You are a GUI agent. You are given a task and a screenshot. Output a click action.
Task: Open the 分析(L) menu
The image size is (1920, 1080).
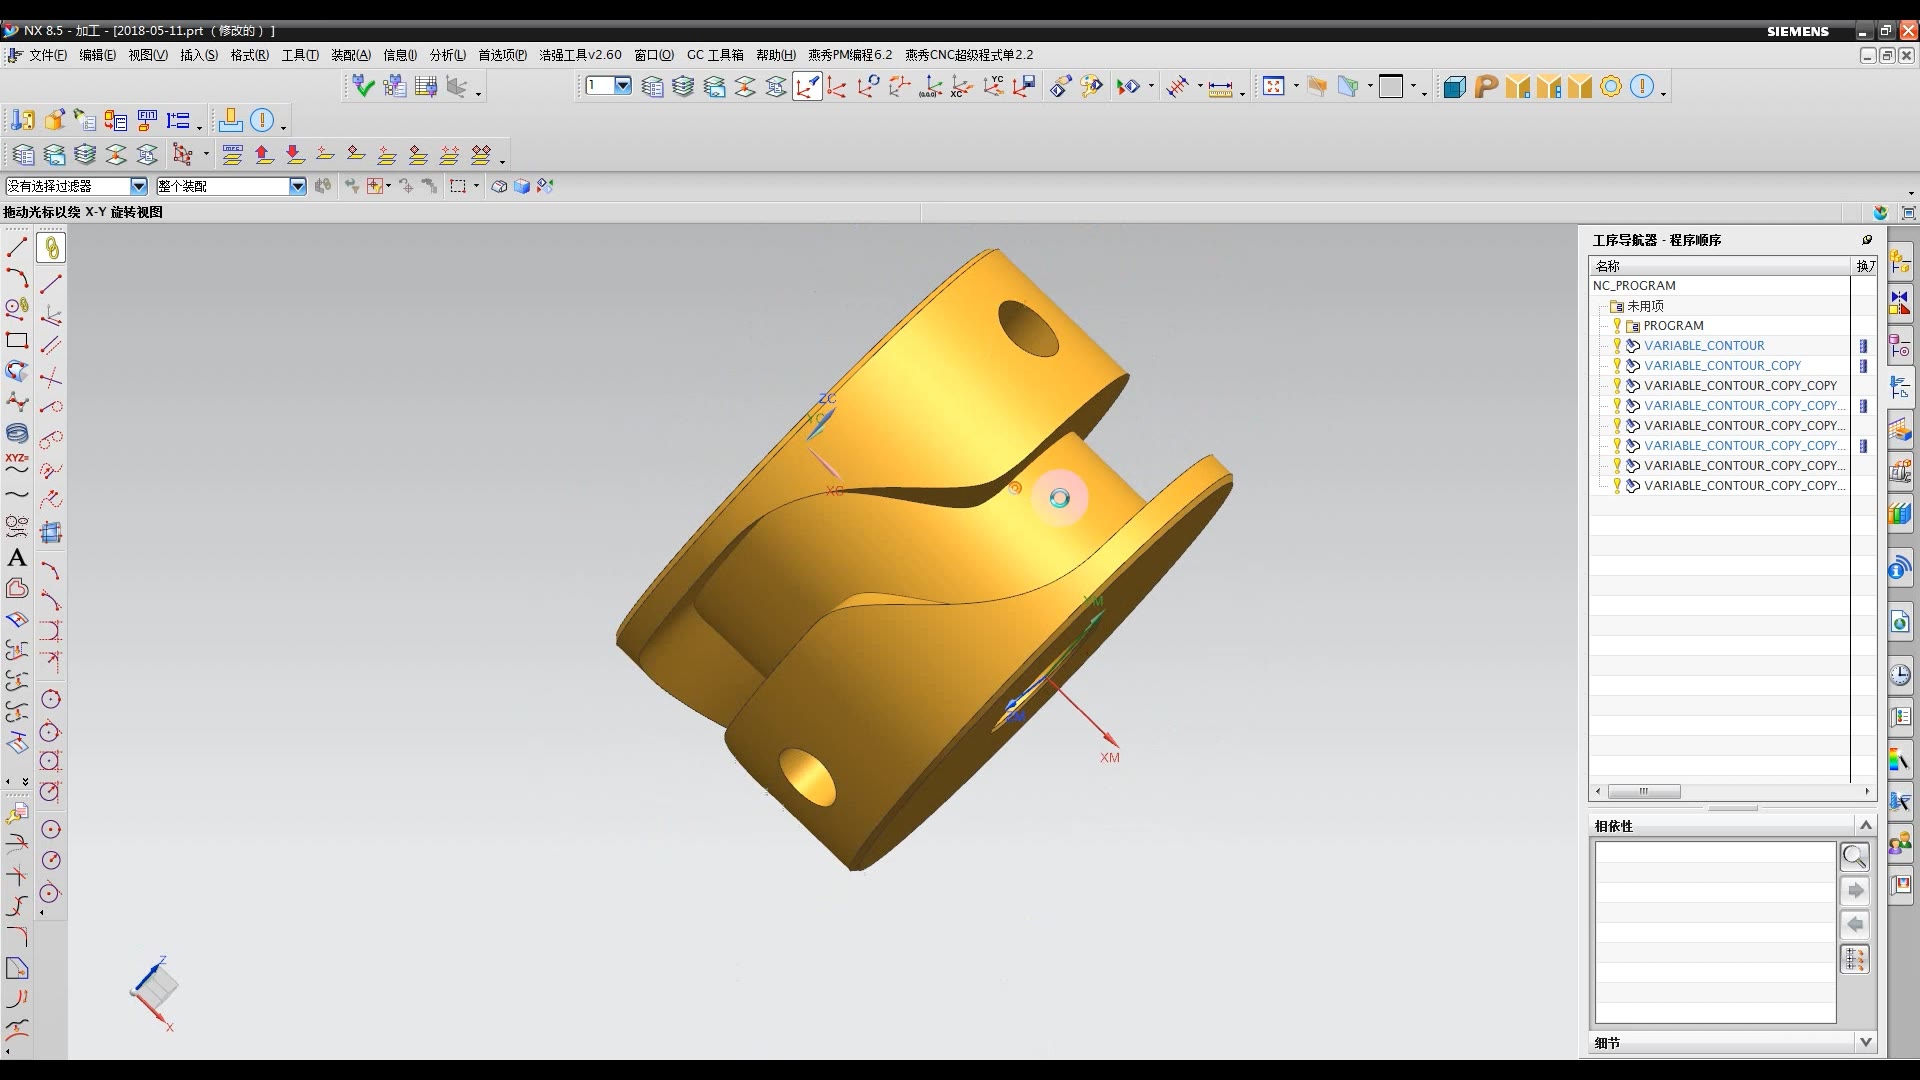pos(447,55)
